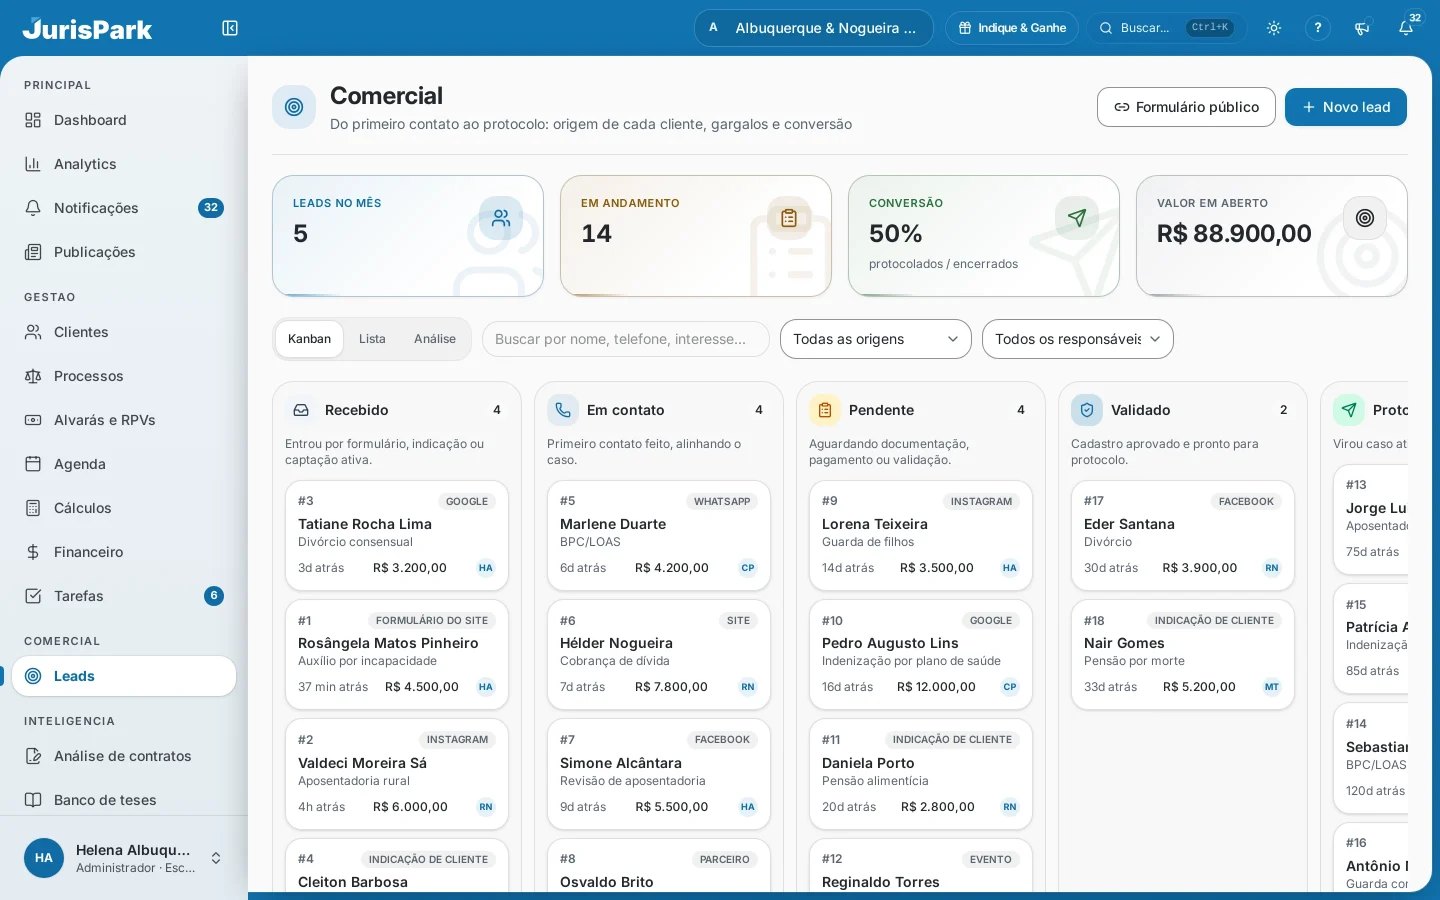Viewport: 1440px width, 900px height.
Task: Switch to Kanban view tab
Action: (x=309, y=339)
